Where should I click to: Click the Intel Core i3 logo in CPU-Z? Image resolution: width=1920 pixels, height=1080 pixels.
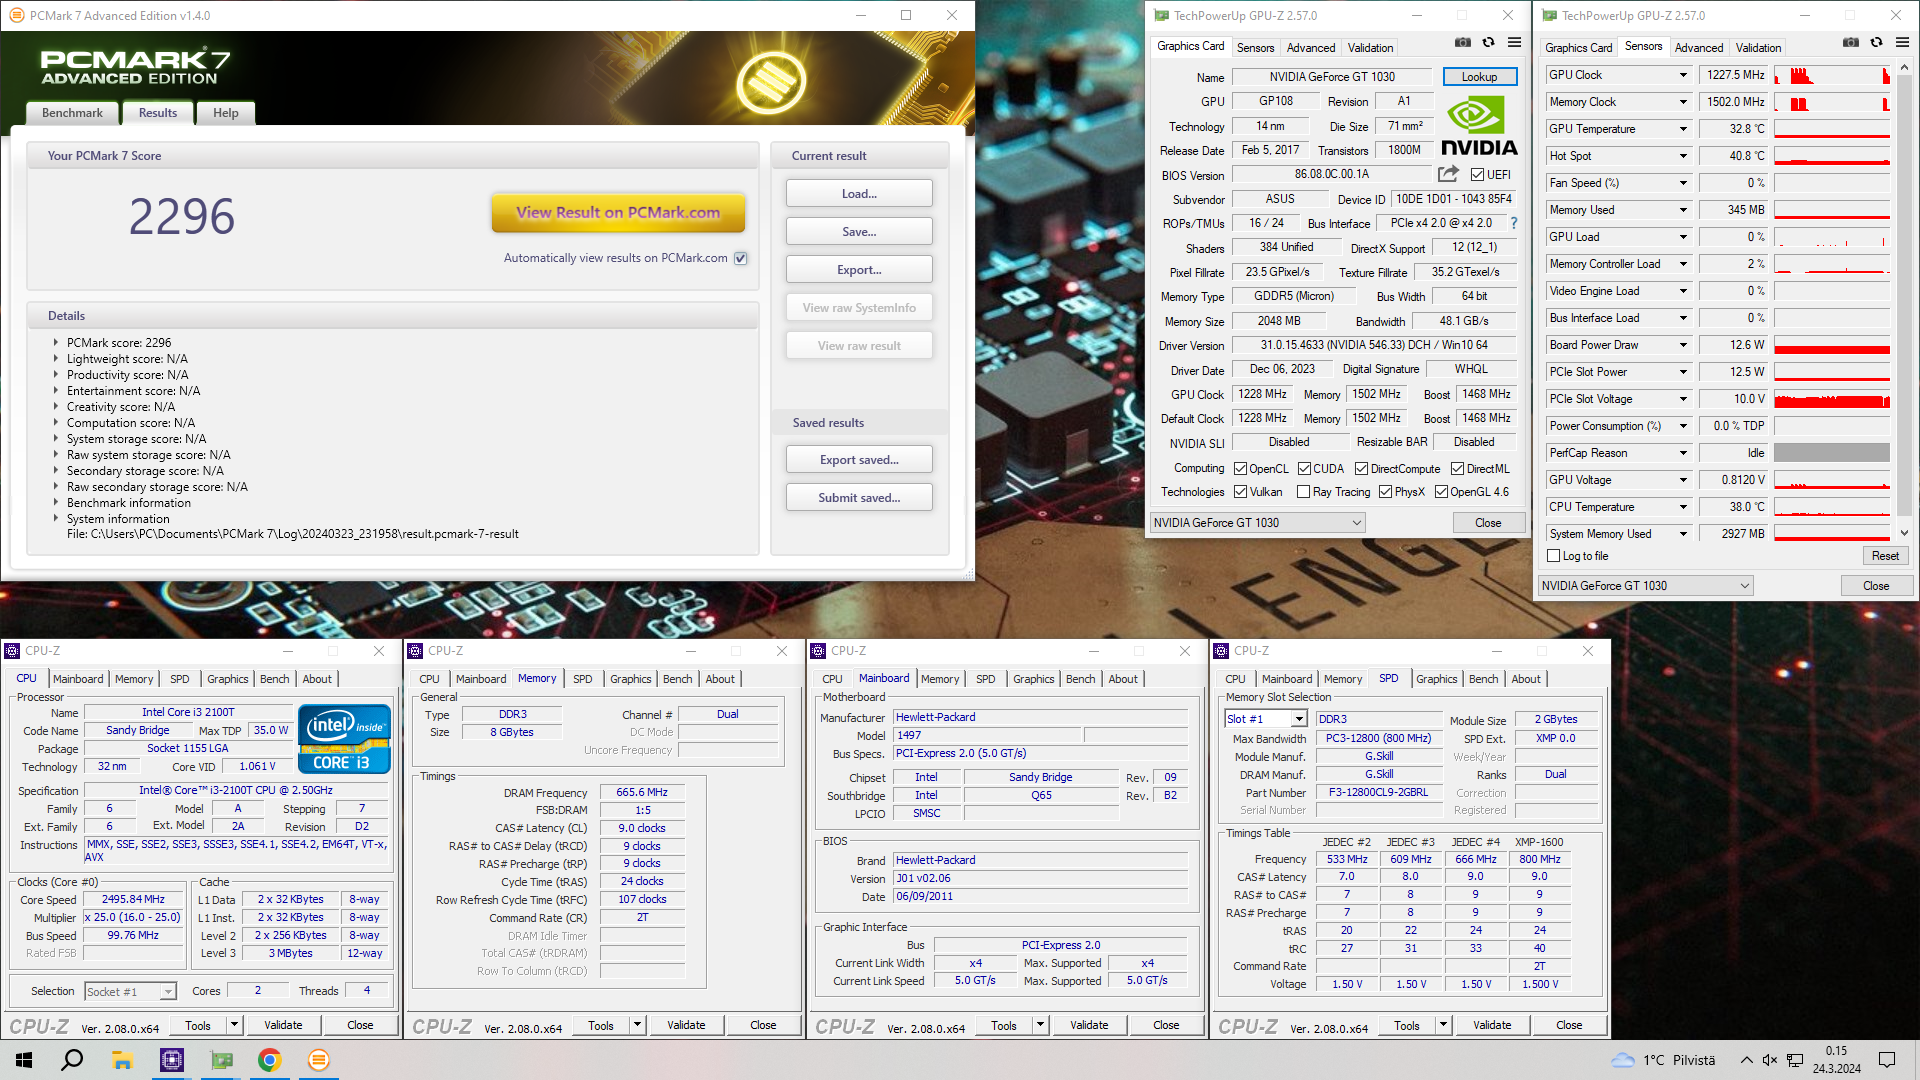tap(344, 739)
